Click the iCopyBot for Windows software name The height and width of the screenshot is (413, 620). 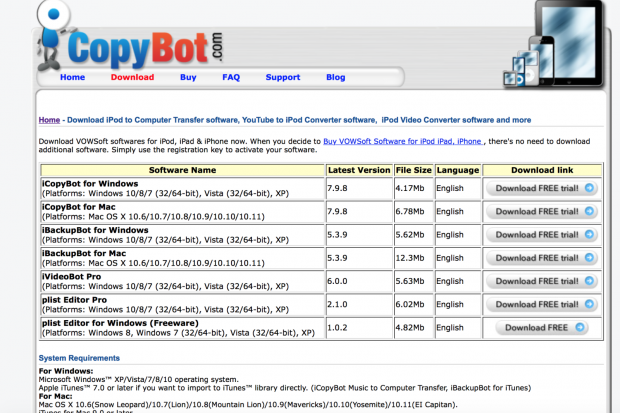click(x=88, y=182)
